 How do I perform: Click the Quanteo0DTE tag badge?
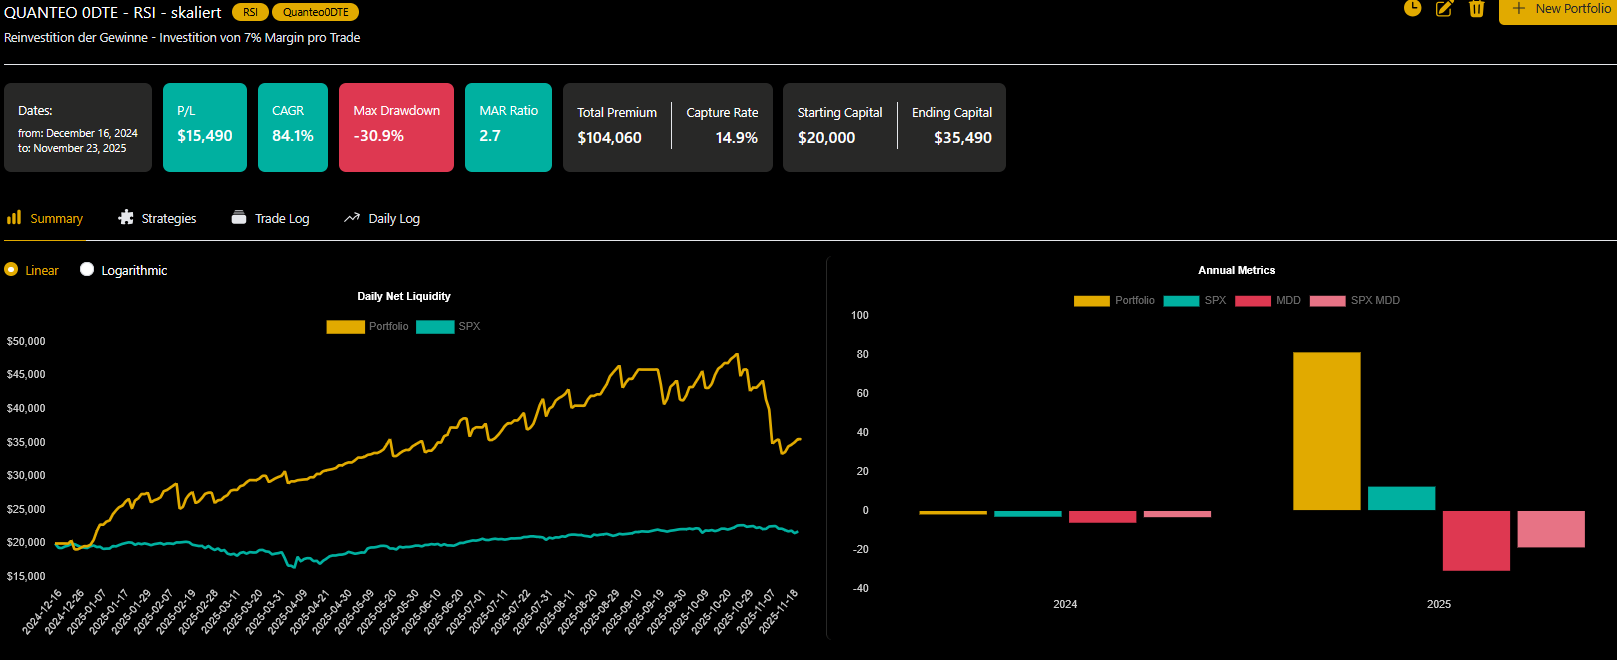pyautogui.click(x=315, y=12)
